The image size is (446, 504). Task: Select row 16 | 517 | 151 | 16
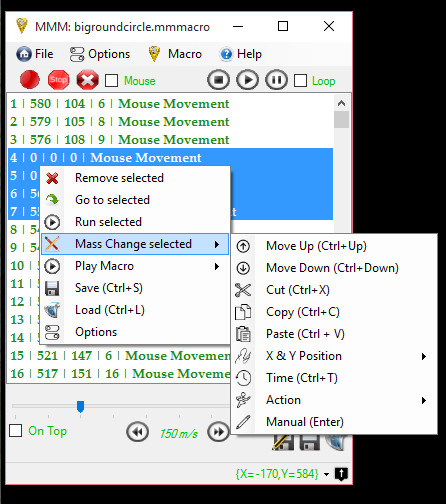119,374
